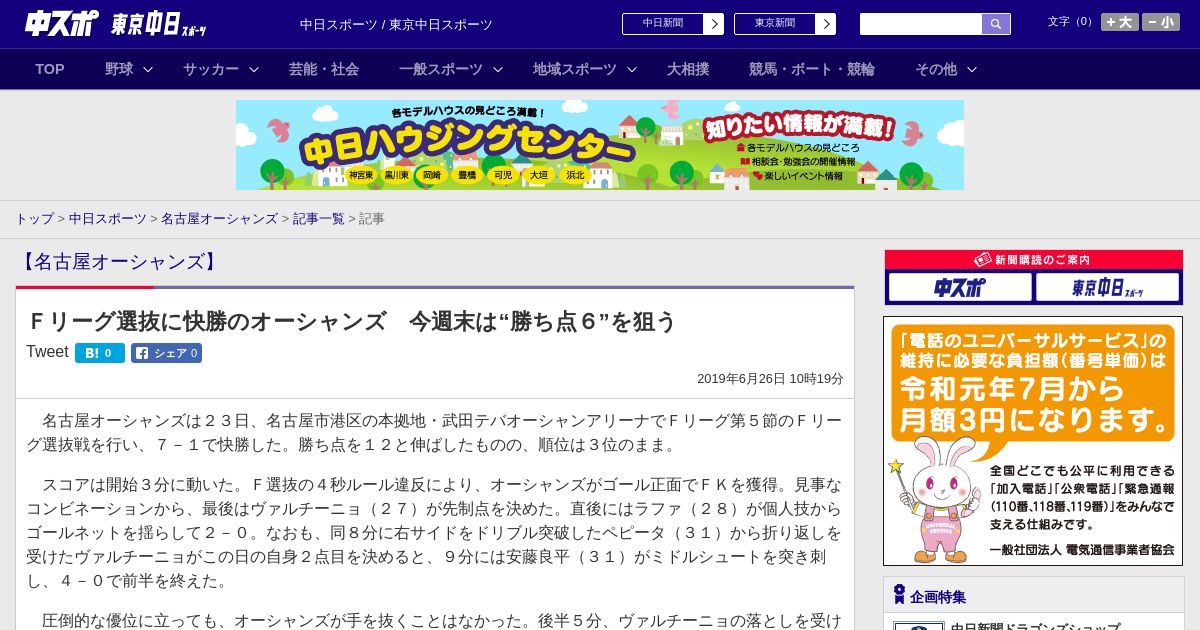Click inside the search input field

click(x=921, y=24)
